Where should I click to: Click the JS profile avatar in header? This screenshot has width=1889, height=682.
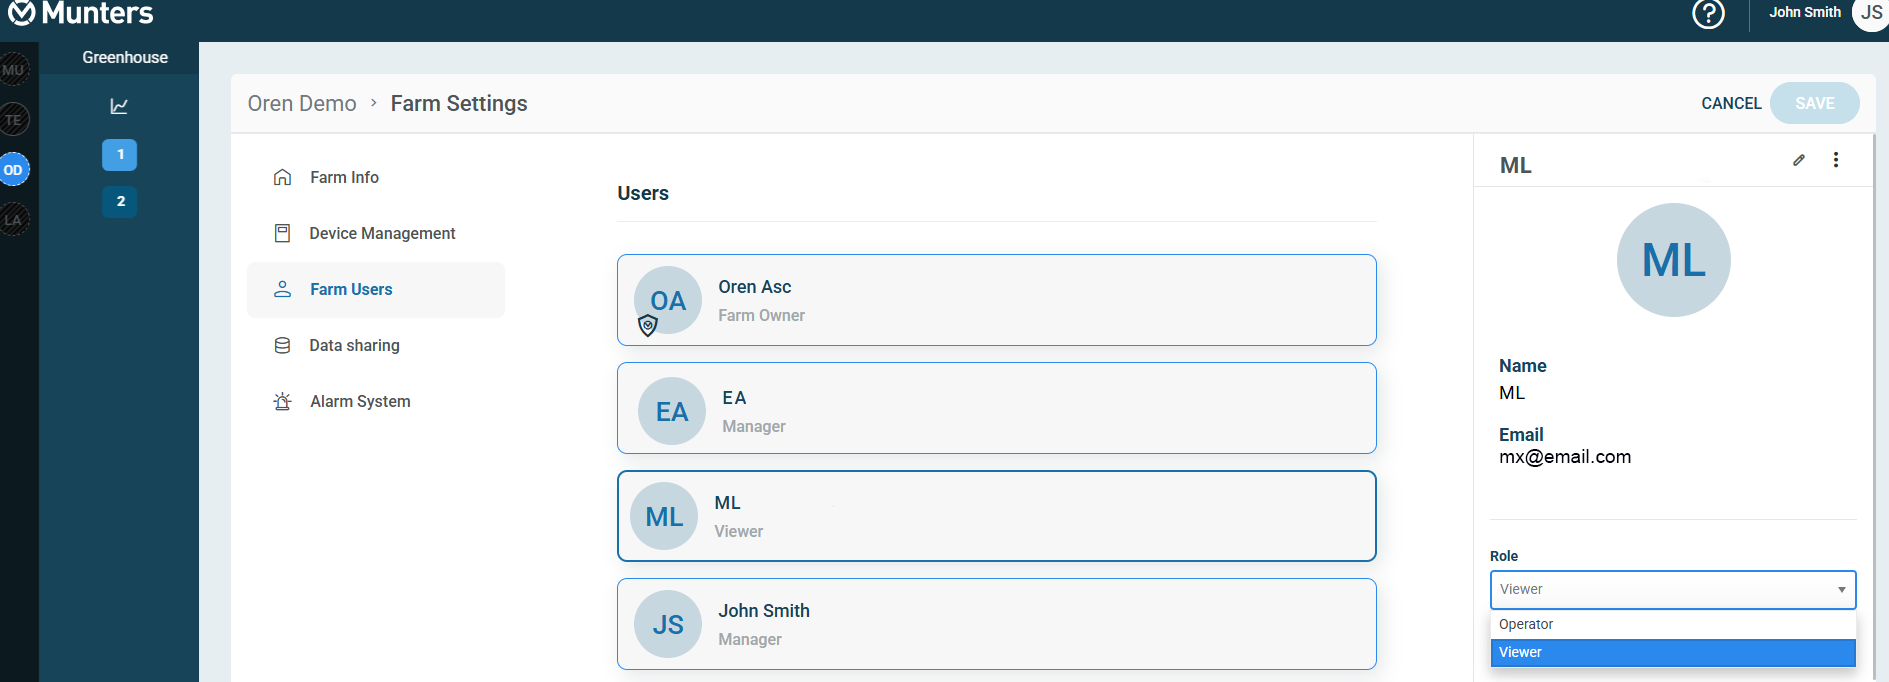(x=1870, y=14)
